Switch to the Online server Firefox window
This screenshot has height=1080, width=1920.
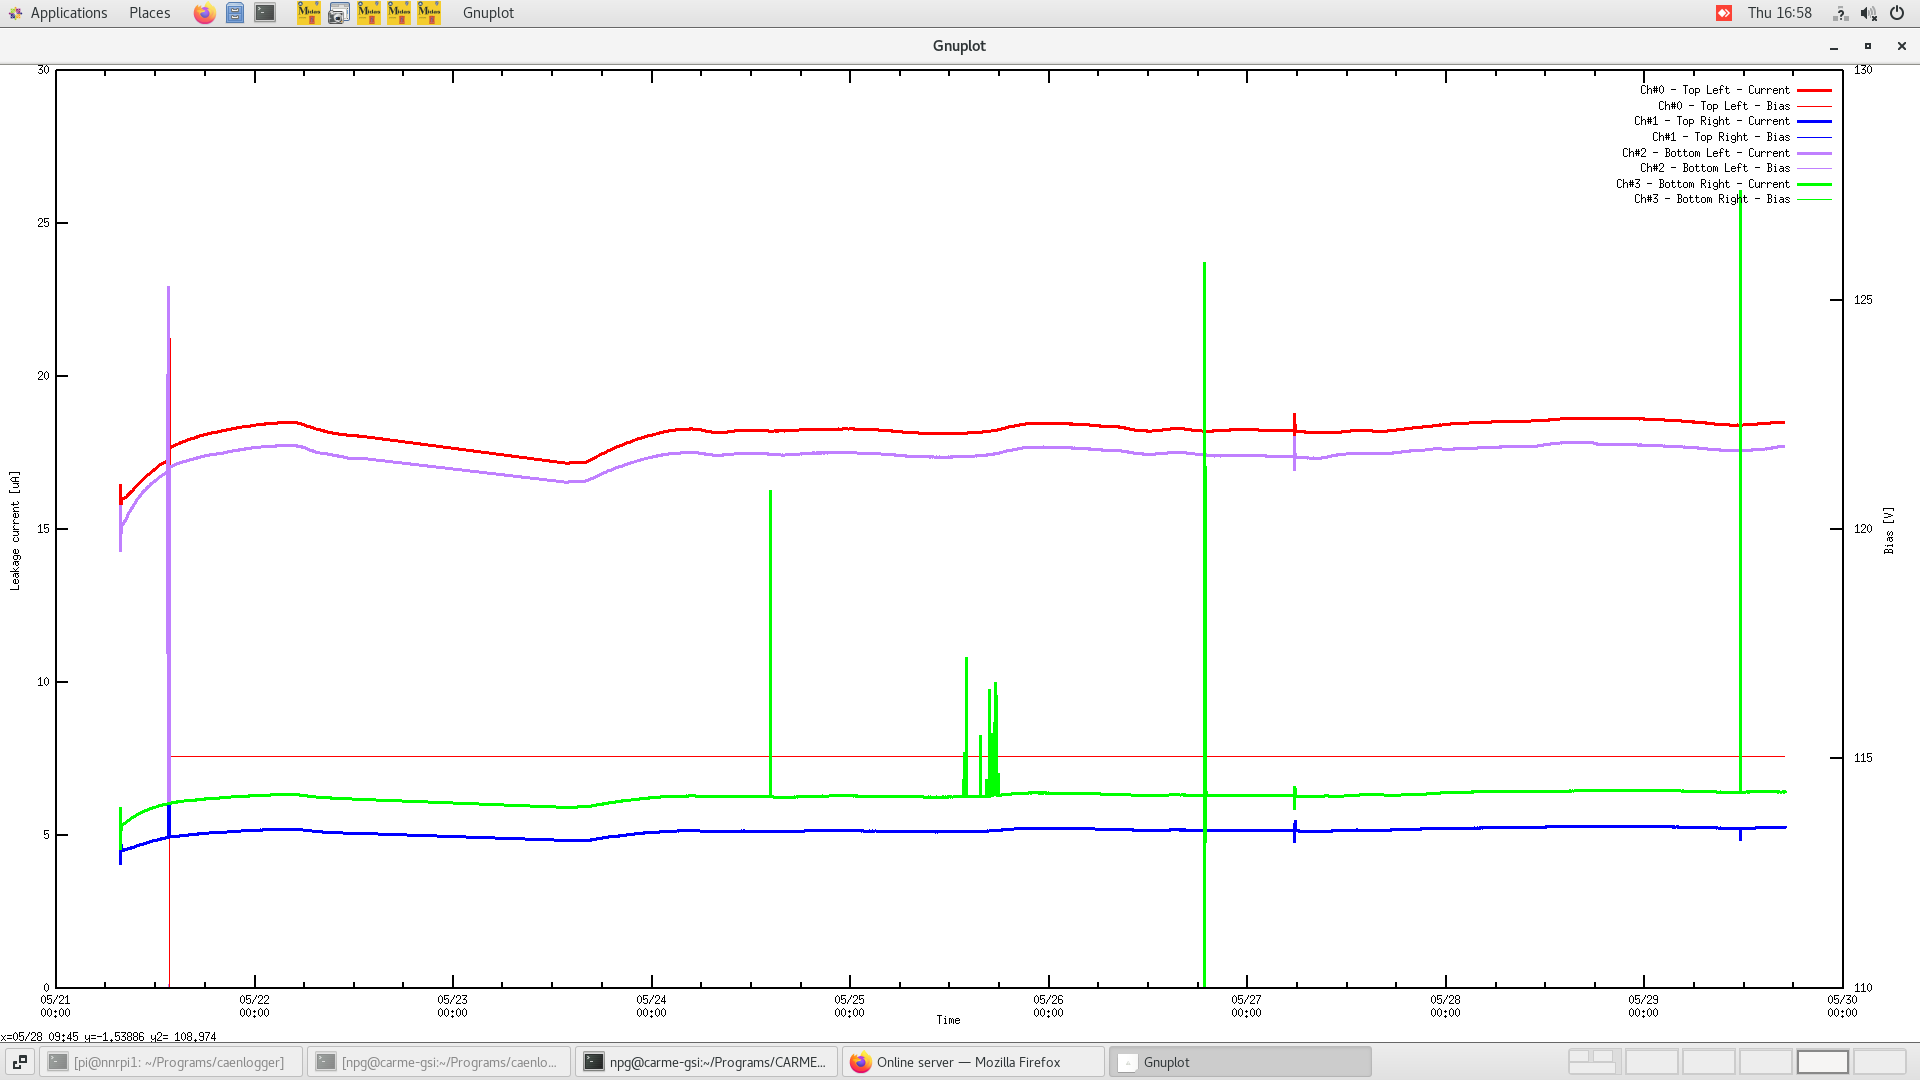tap(969, 1061)
